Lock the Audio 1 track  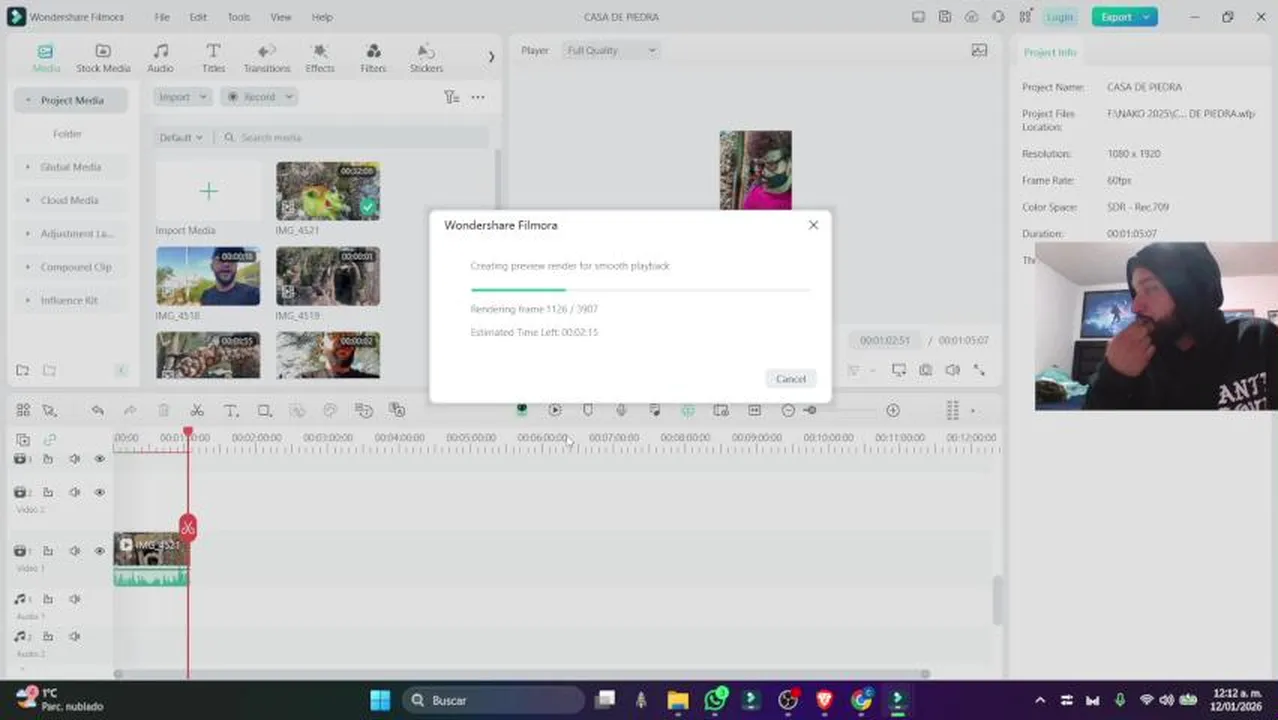click(x=47, y=599)
